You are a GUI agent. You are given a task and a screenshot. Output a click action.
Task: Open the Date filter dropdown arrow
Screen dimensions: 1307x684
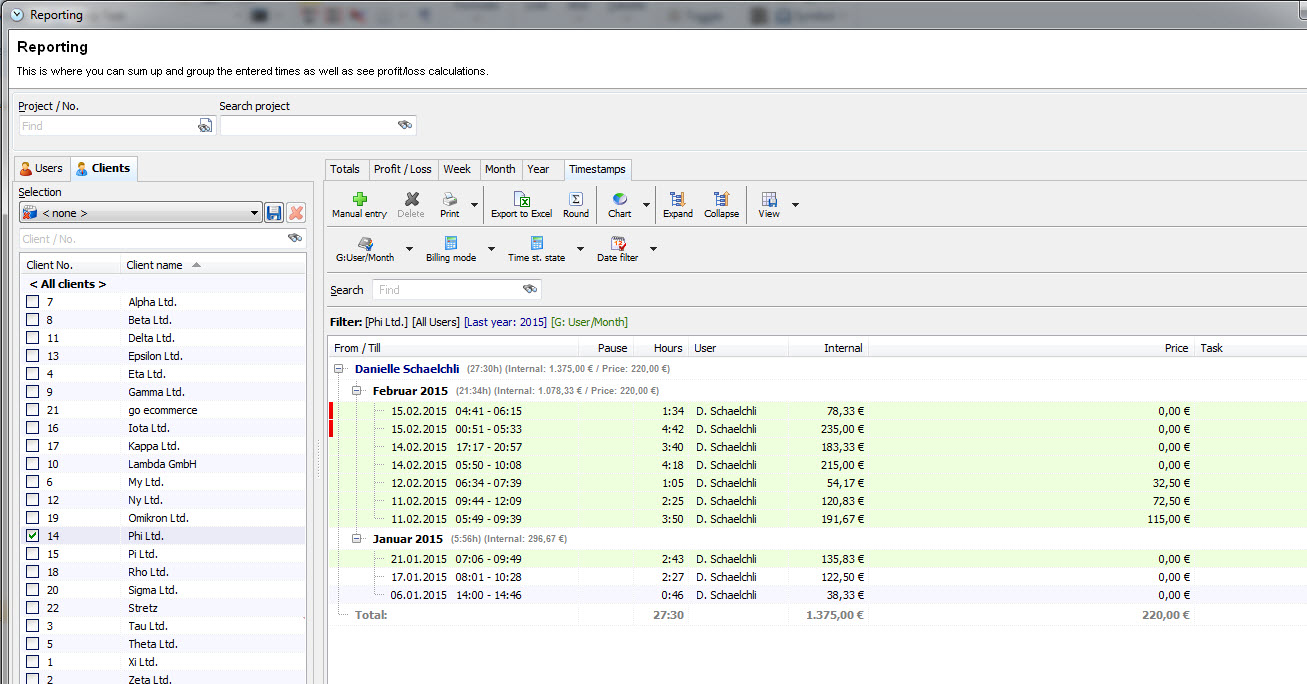pos(653,249)
